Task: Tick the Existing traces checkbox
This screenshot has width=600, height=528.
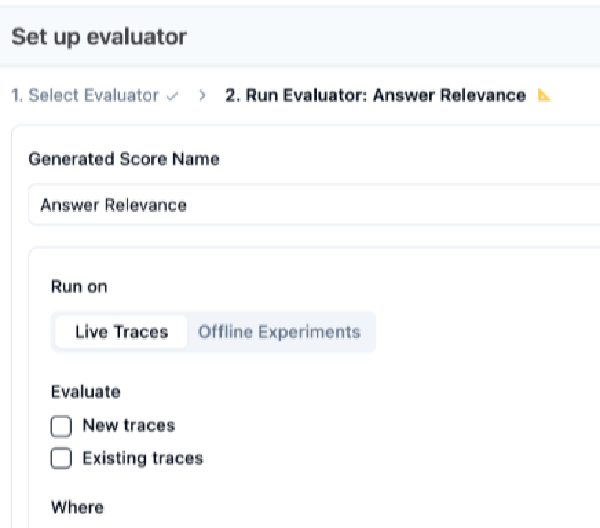Action: (x=62, y=459)
